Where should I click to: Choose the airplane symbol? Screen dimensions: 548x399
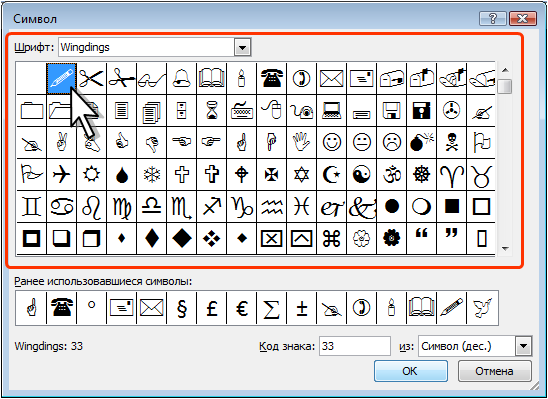point(62,174)
